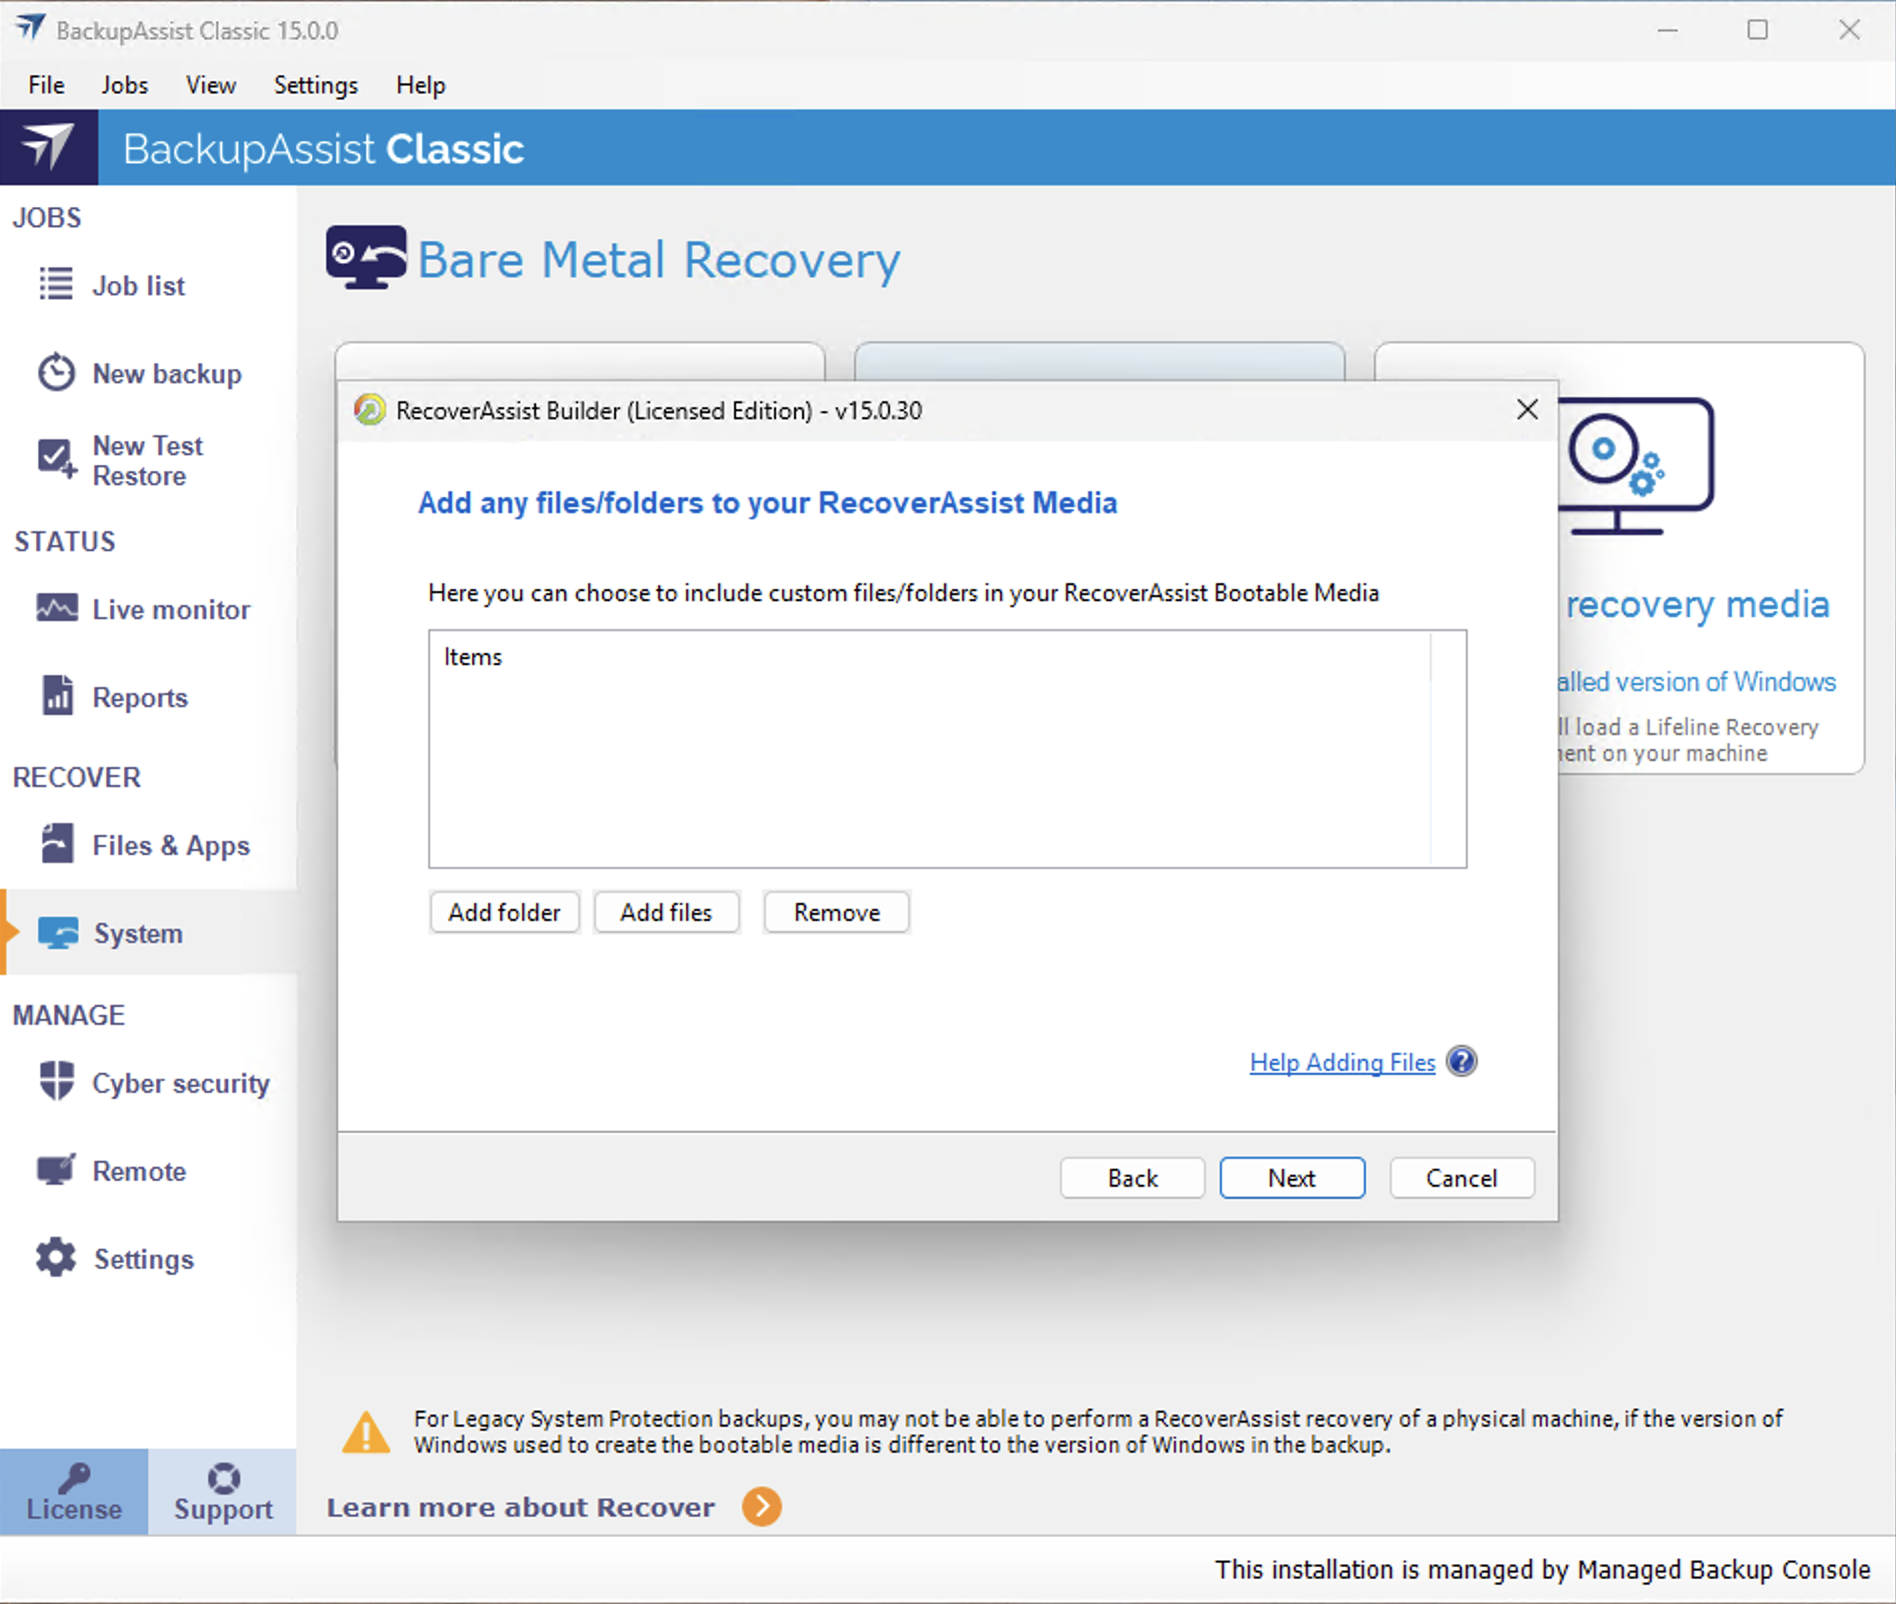Open Files & Apps recover icon
Screen dimensions: 1896x1604
(56, 844)
